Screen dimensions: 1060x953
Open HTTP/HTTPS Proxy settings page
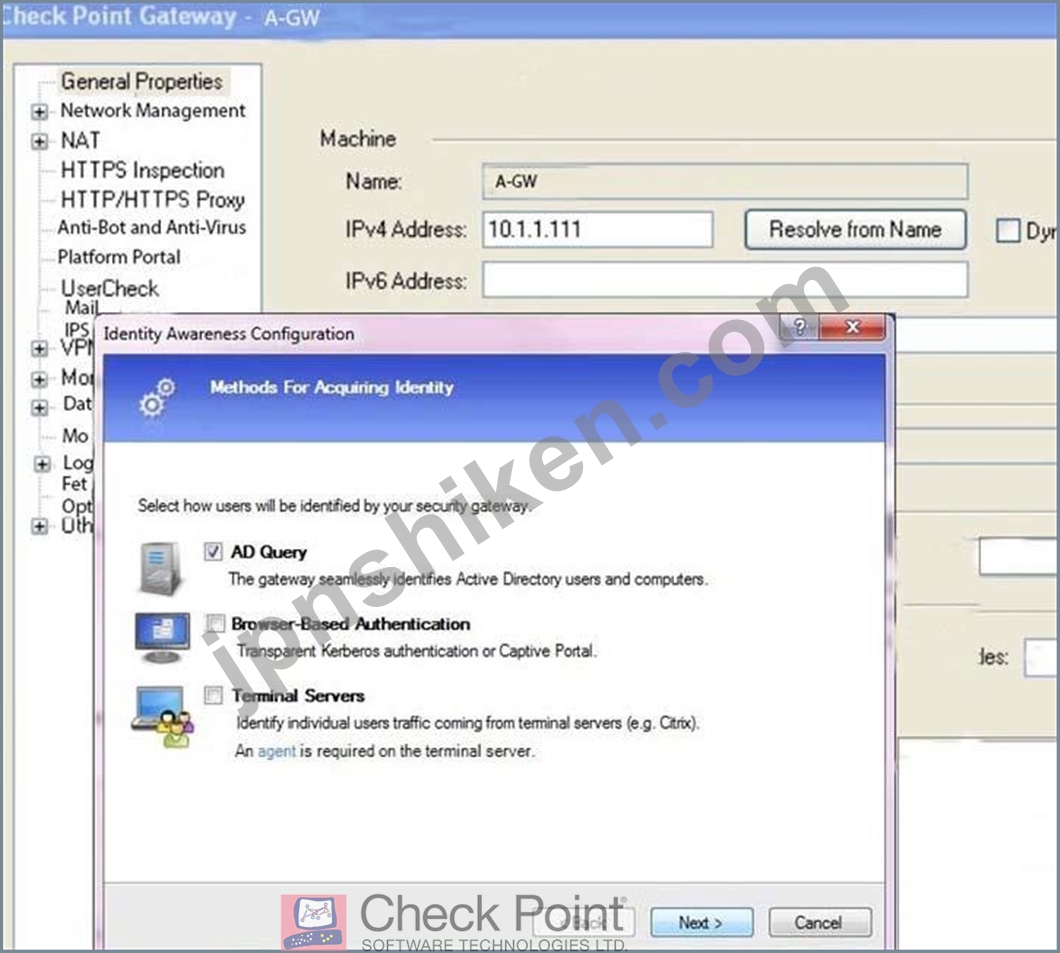tap(153, 199)
